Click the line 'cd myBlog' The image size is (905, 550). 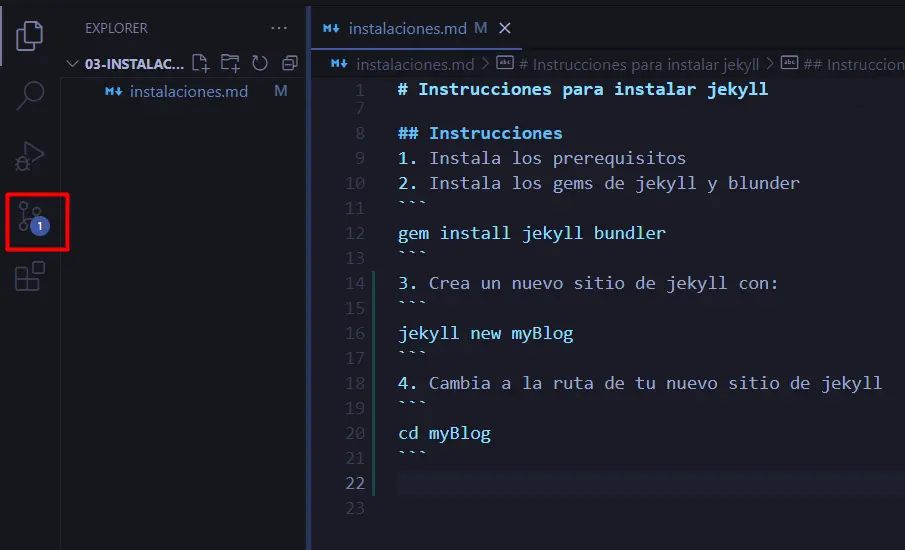pos(444,433)
